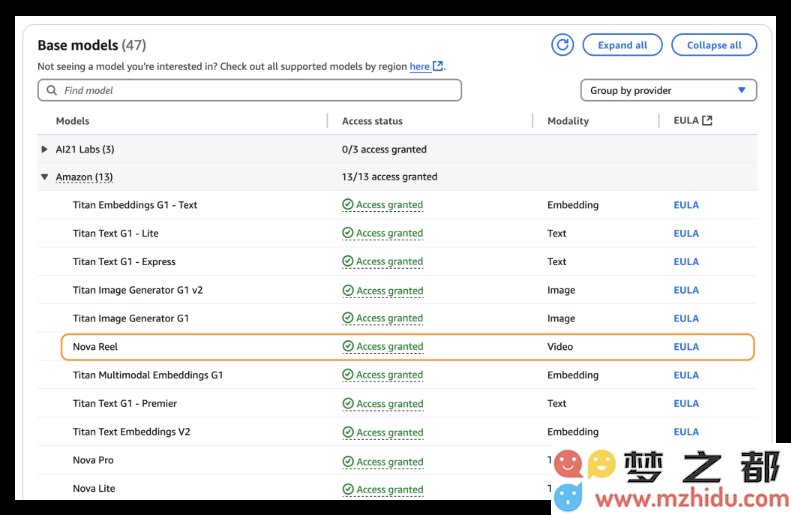791x515 pixels.
Task: Click Access granted status for Titan Embeddings G1 - Text
Action: click(x=383, y=205)
